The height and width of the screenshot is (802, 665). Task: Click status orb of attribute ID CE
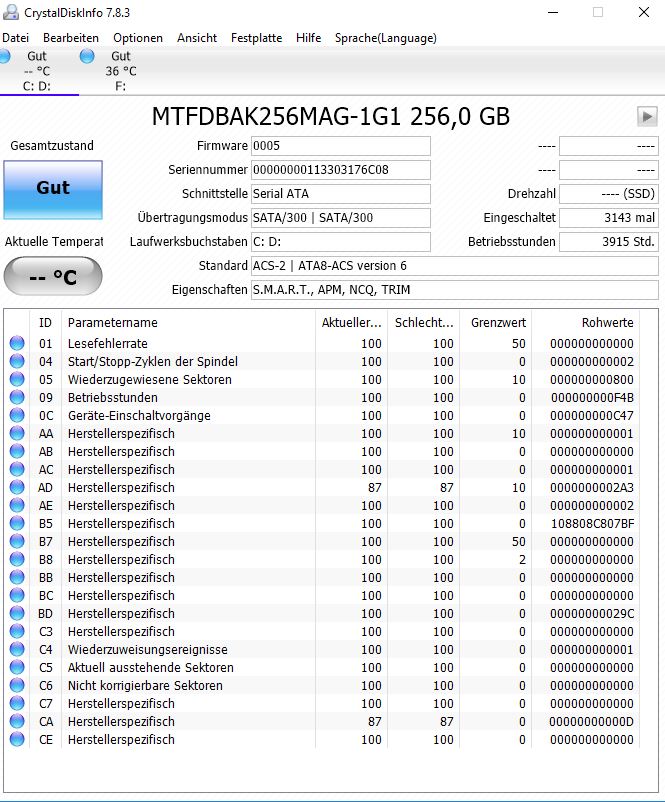click(x=17, y=739)
